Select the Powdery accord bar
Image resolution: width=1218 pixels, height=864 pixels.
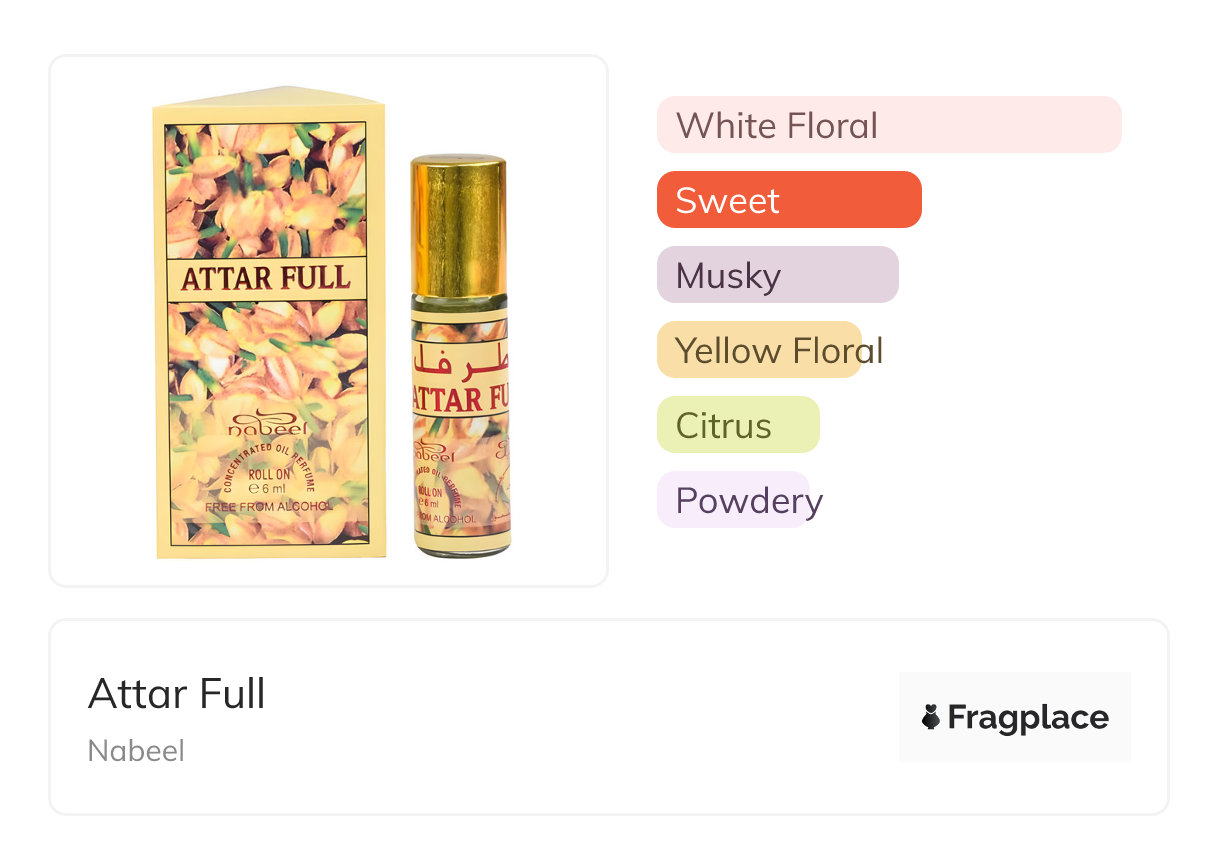tap(733, 500)
